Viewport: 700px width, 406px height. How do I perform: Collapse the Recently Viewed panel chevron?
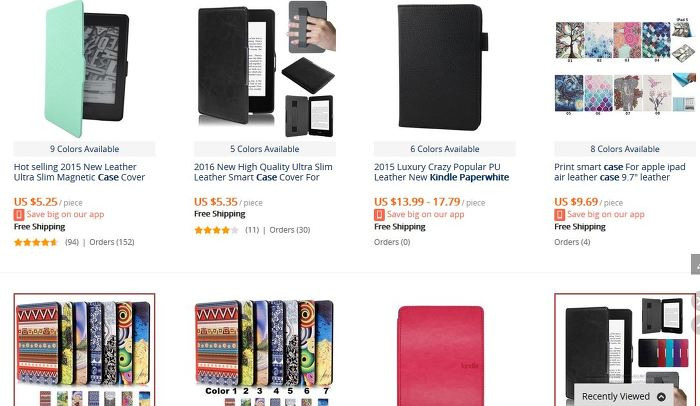[x=662, y=397]
